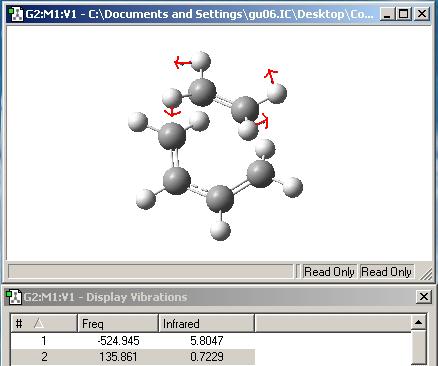Sort by the Infrared column header
This screenshot has width=438, height=366.
(x=206, y=323)
